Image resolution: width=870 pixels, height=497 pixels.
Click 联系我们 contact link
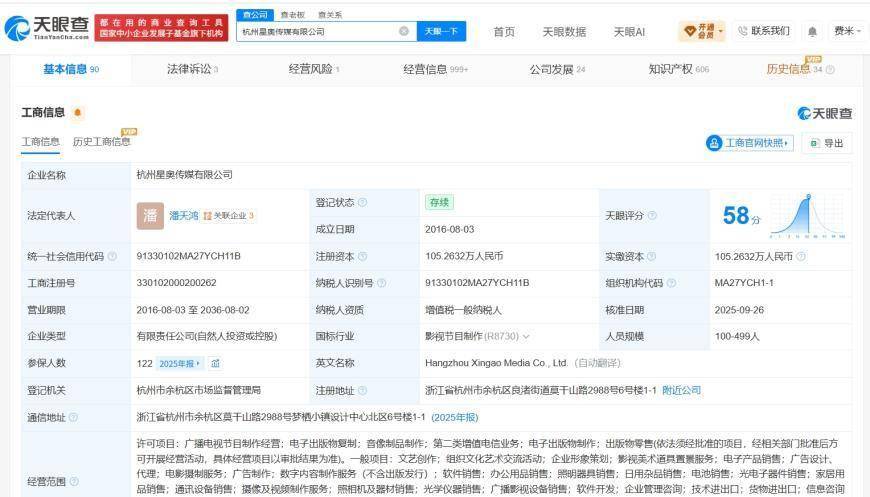pos(764,31)
